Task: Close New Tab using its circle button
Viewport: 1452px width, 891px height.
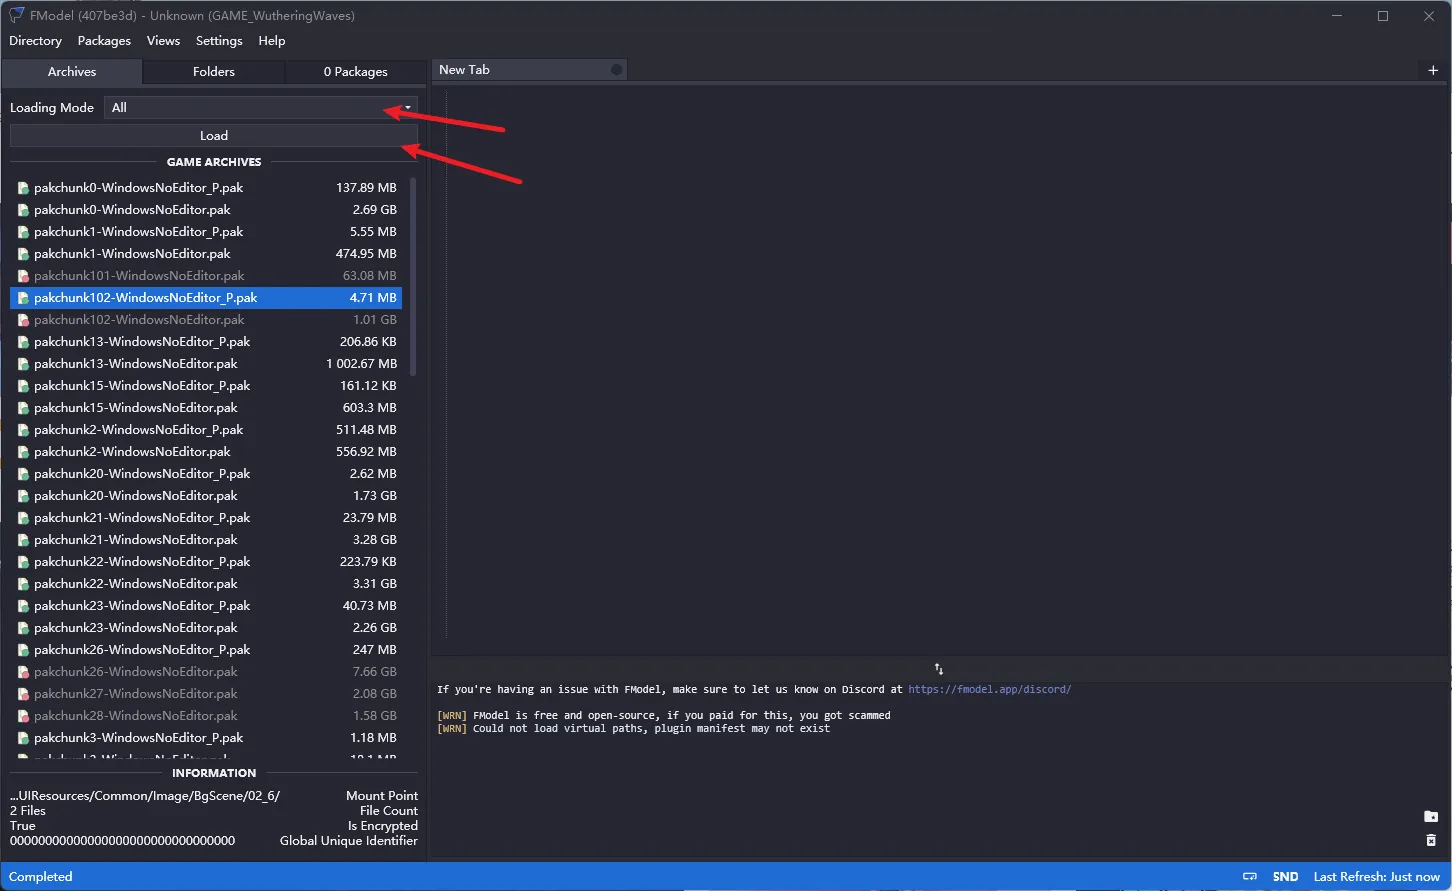Action: click(616, 70)
